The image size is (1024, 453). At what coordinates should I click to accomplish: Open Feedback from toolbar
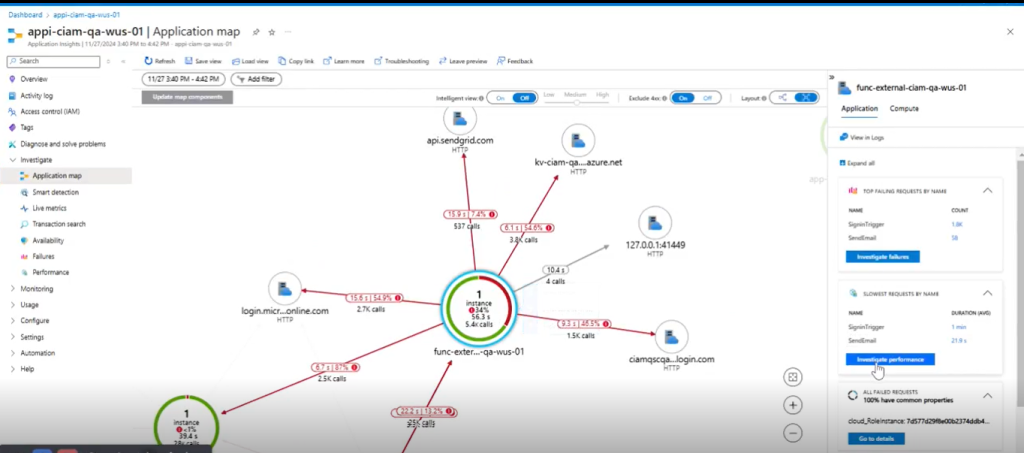pyautogui.click(x=515, y=61)
